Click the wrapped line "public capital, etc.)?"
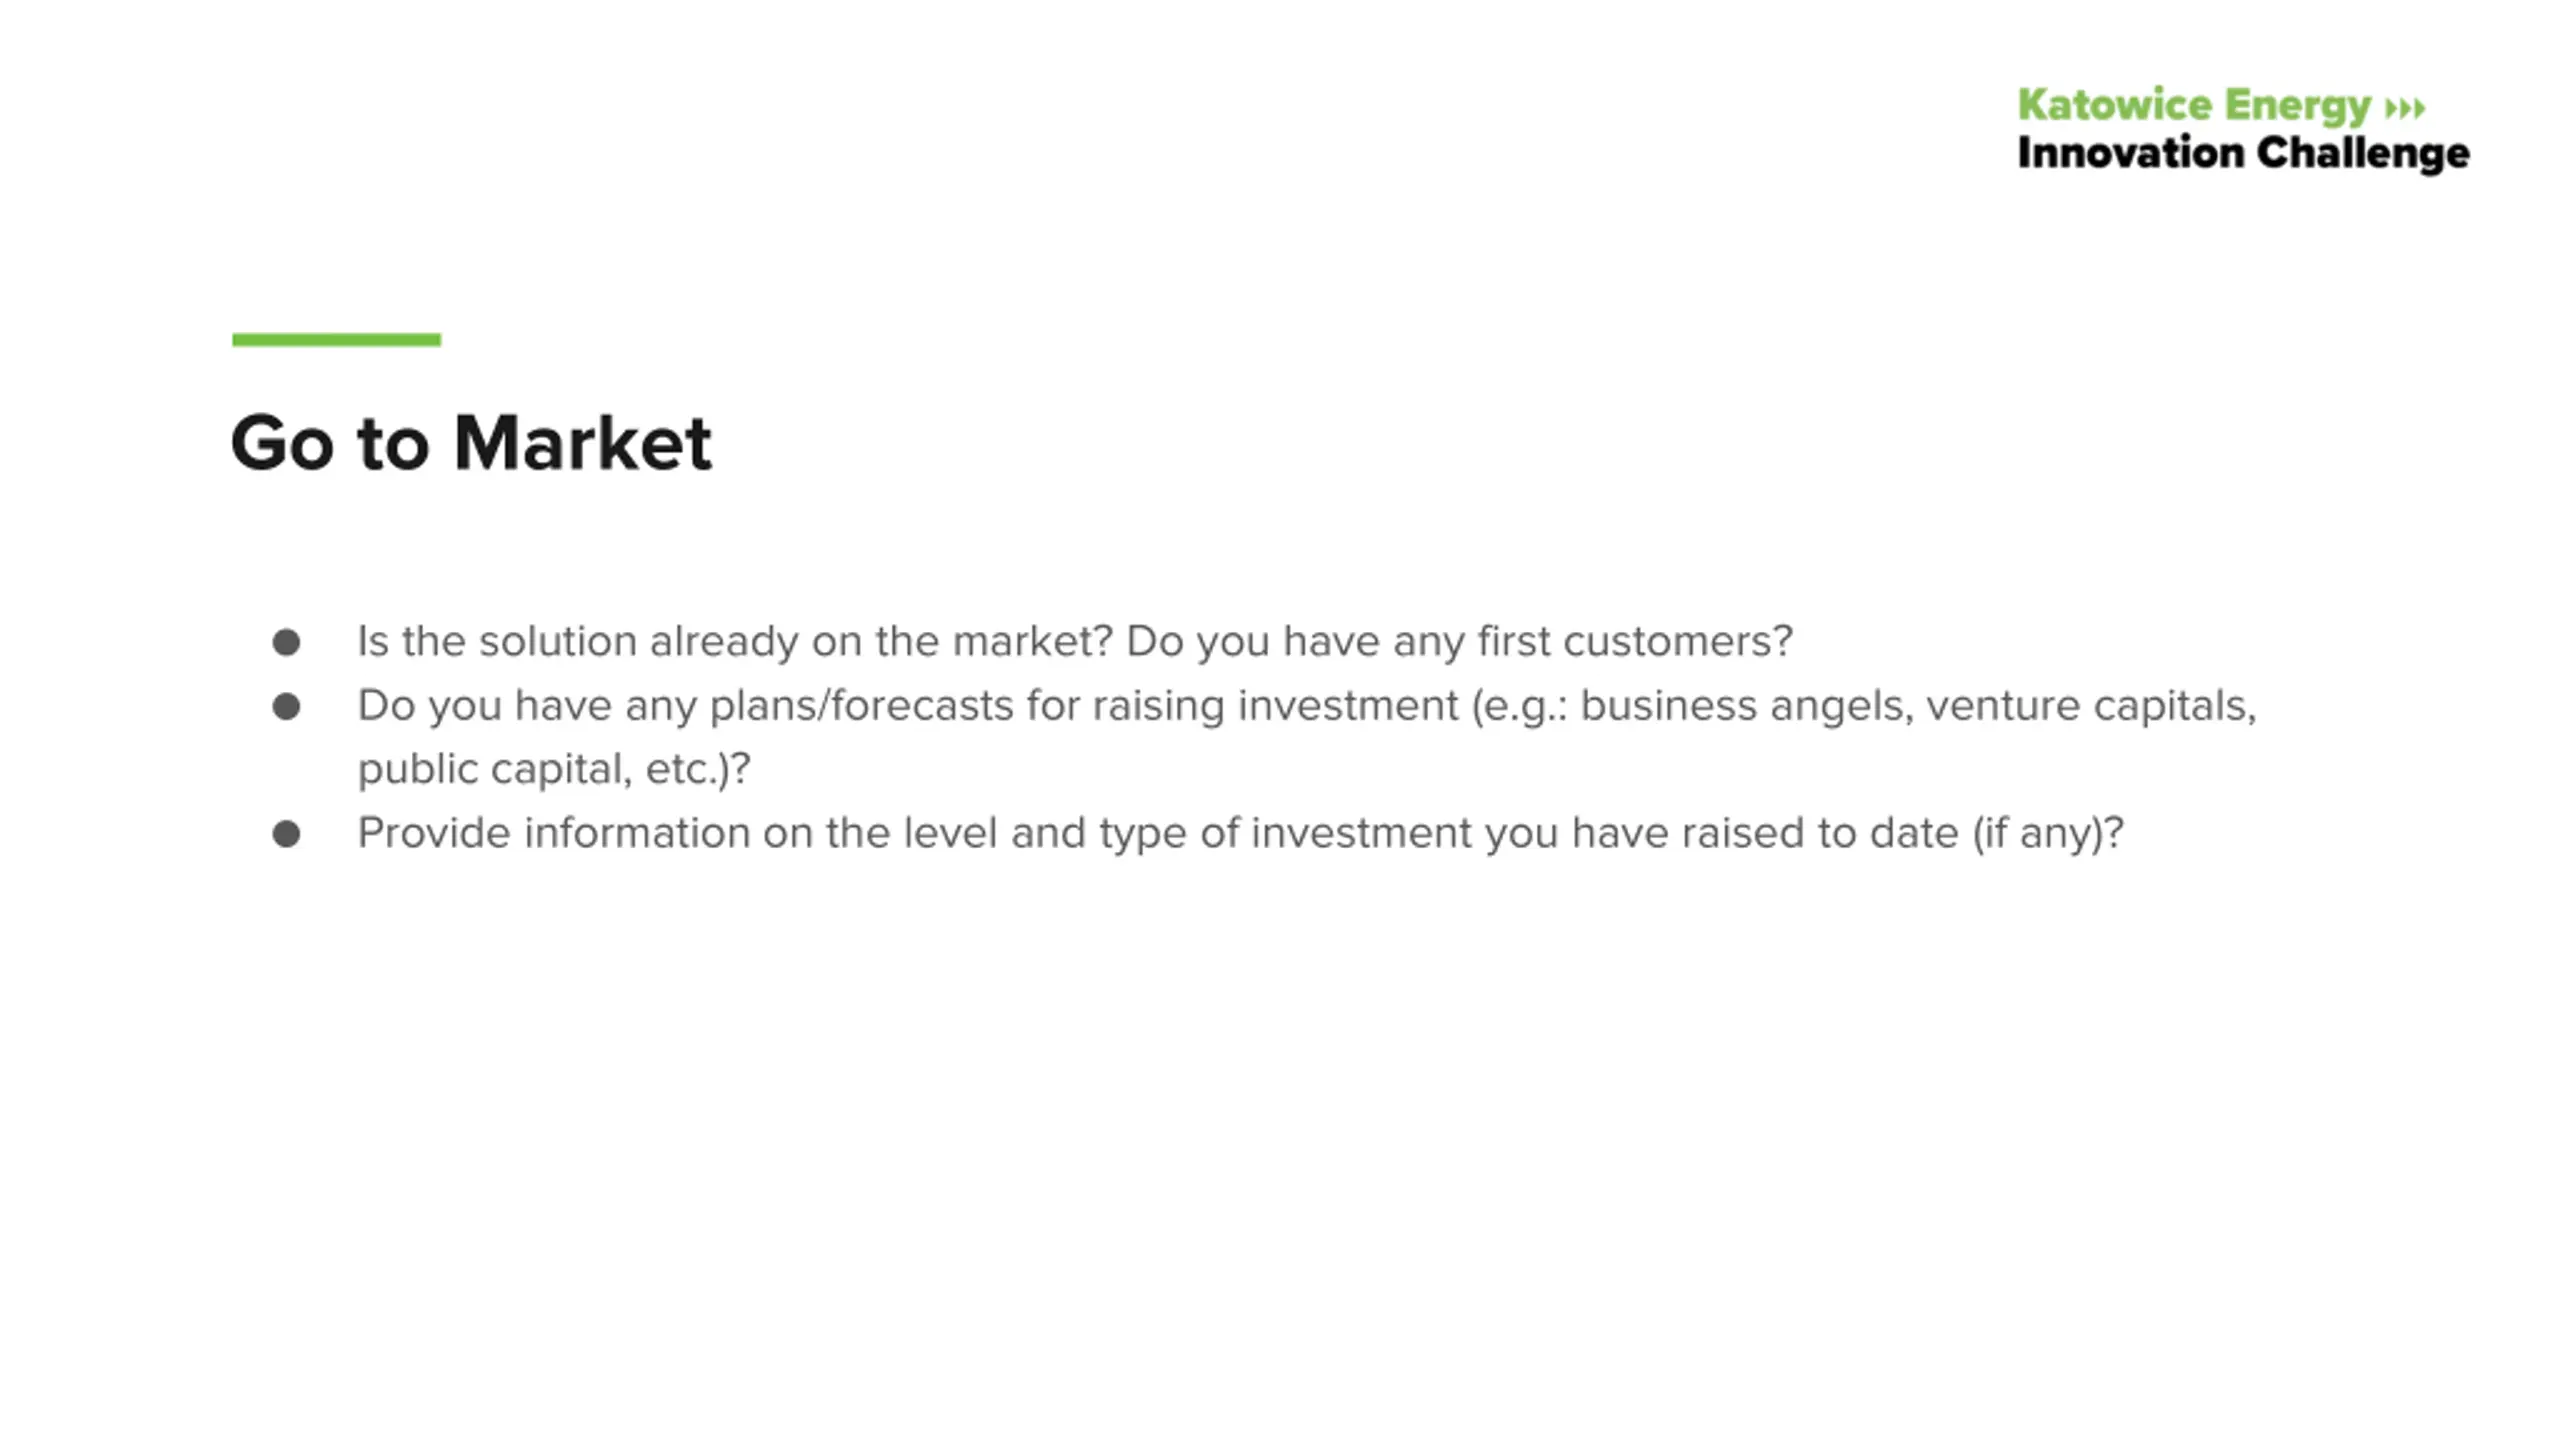The height and width of the screenshot is (1440, 2560). (554, 769)
